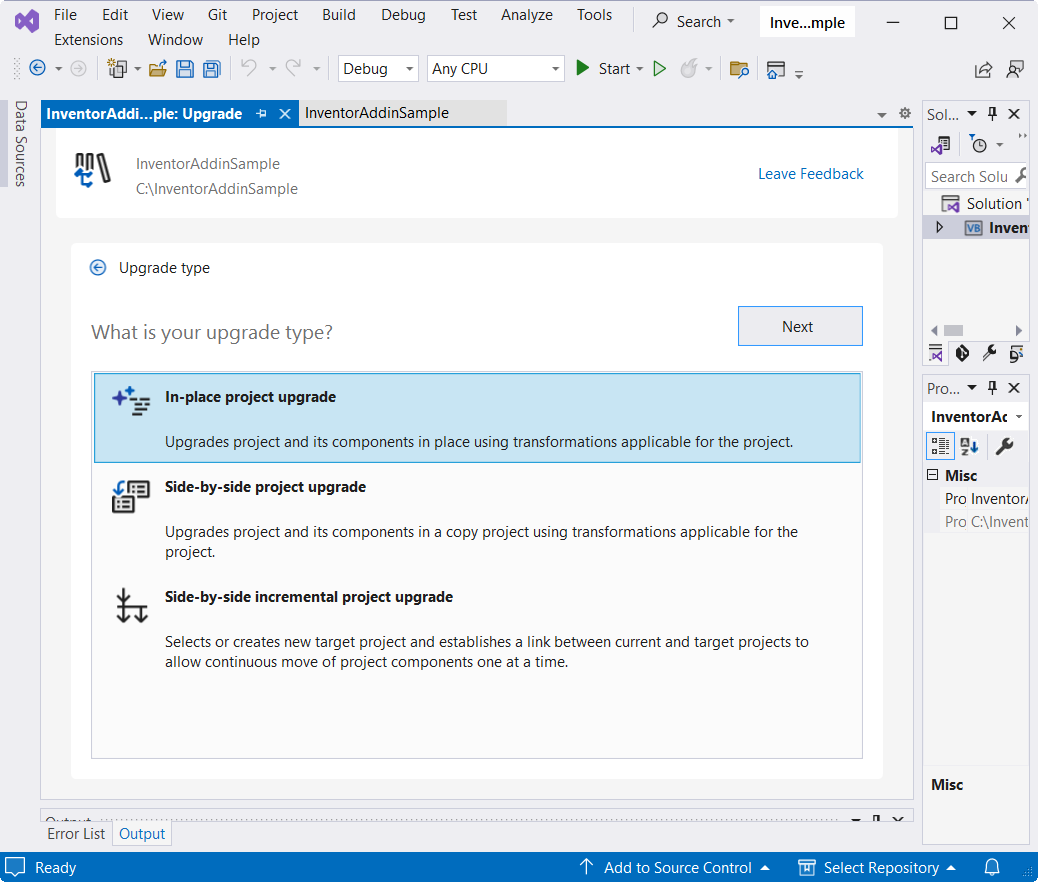Image resolution: width=1038 pixels, height=882 pixels.
Task: Open Solution Explorer window options dropdown
Action: coord(972,113)
